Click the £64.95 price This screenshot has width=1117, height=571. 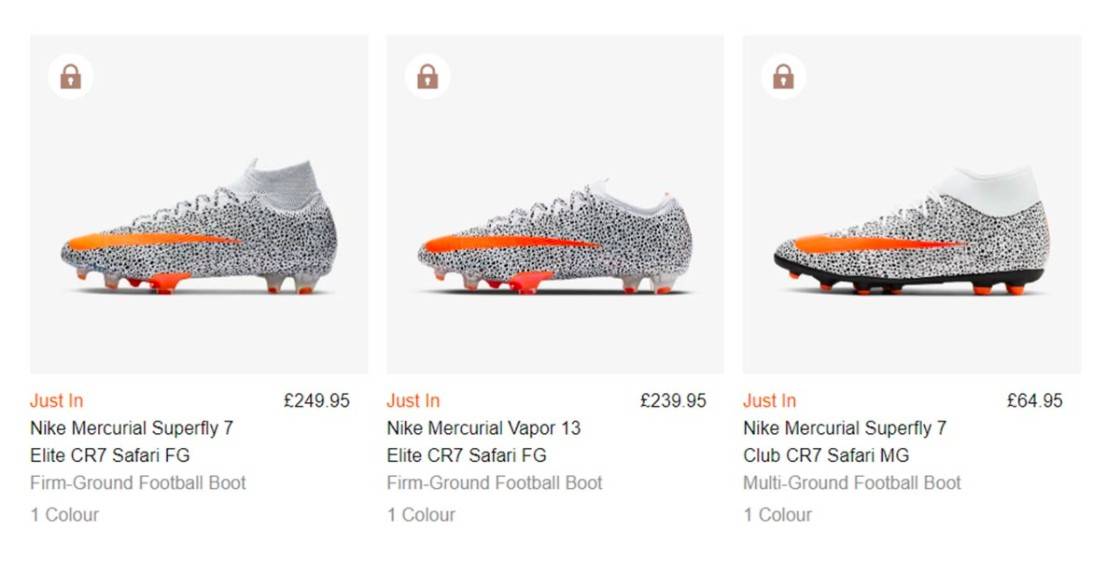coord(1034,401)
